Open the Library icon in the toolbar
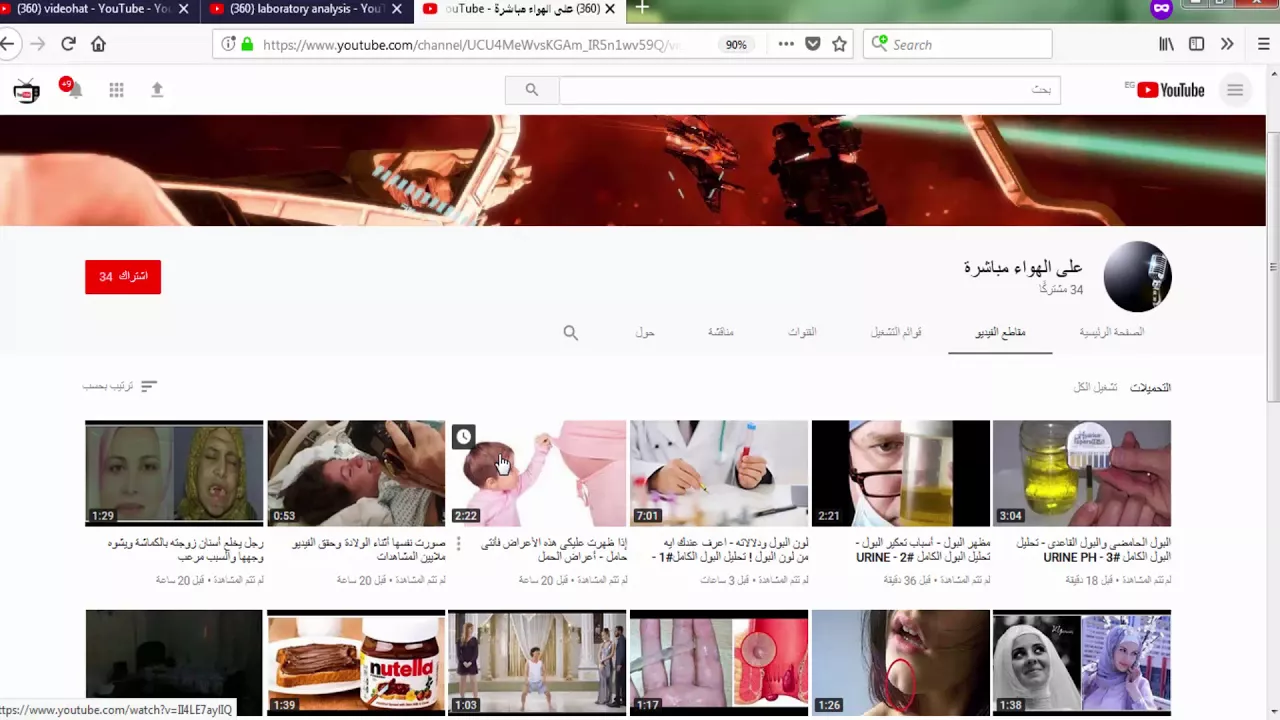 [1166, 44]
